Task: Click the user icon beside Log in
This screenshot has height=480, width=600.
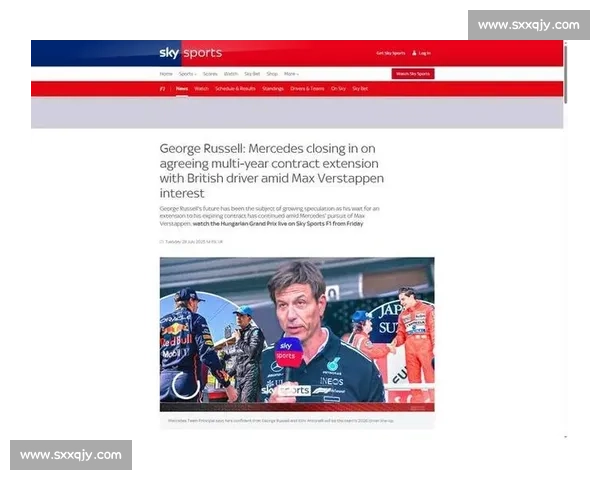Action: click(x=414, y=53)
